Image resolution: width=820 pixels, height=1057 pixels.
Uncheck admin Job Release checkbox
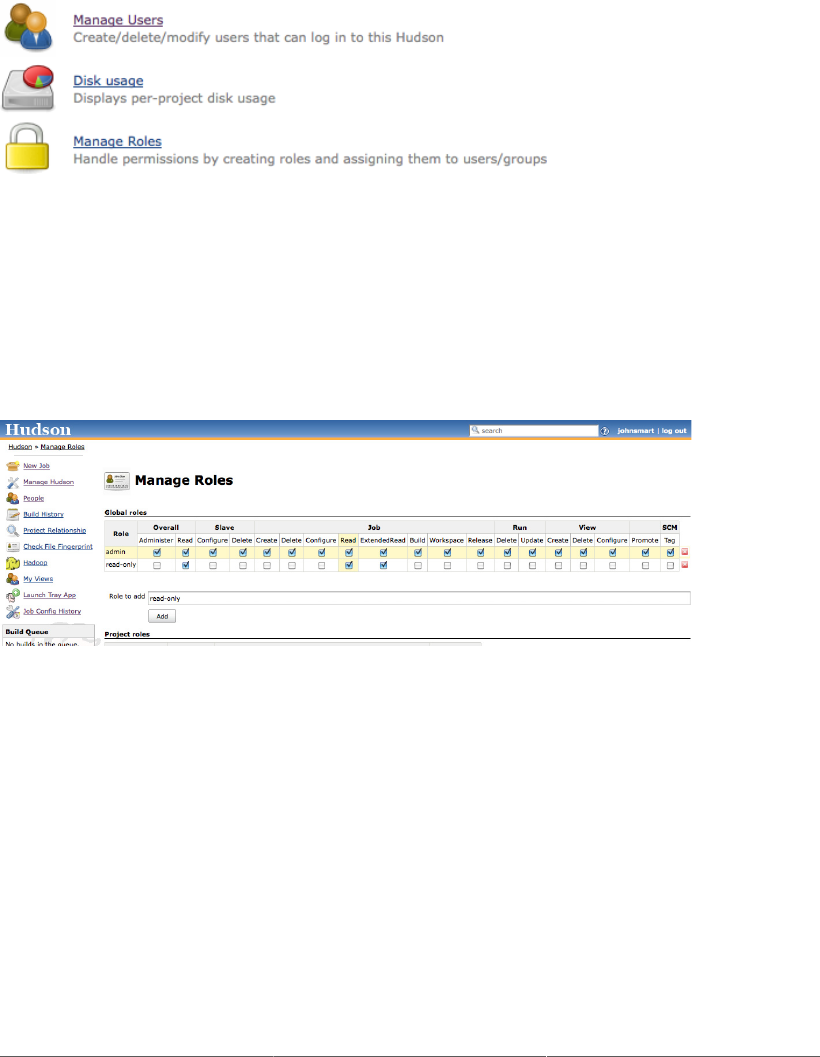pyautogui.click(x=480, y=552)
